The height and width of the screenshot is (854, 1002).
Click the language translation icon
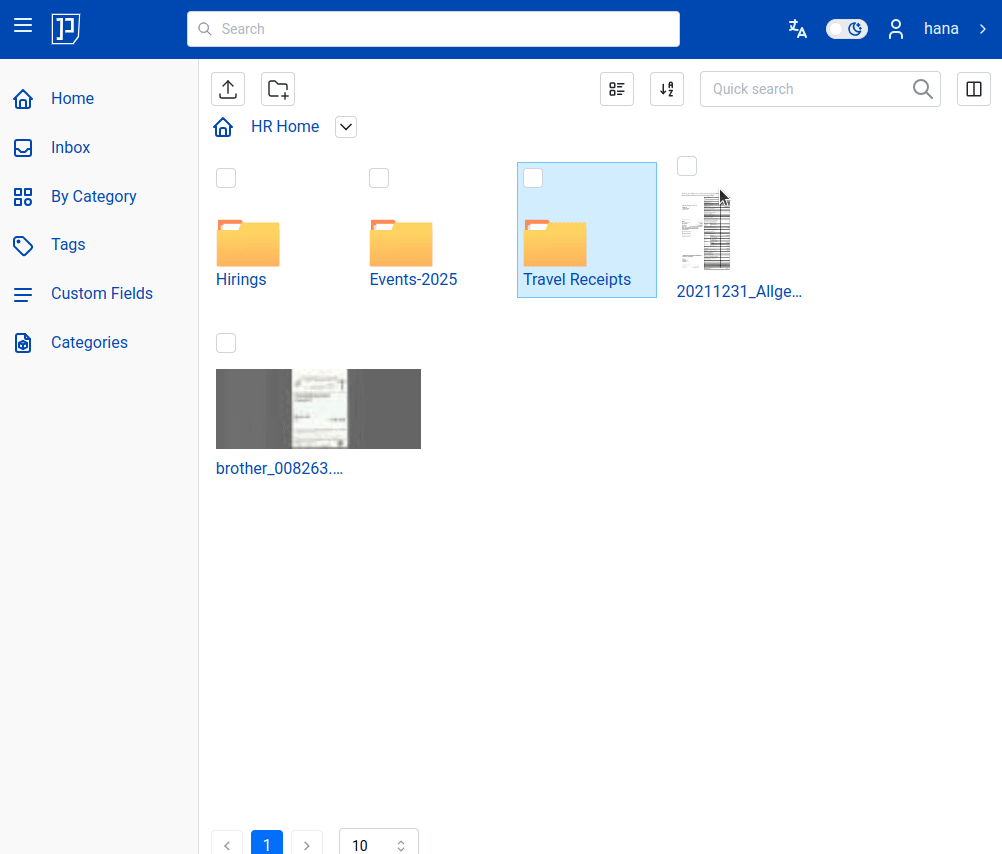(797, 29)
